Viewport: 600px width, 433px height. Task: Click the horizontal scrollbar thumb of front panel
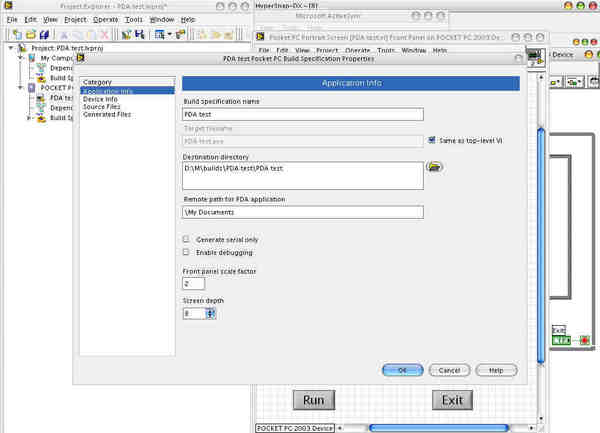click(x=439, y=428)
